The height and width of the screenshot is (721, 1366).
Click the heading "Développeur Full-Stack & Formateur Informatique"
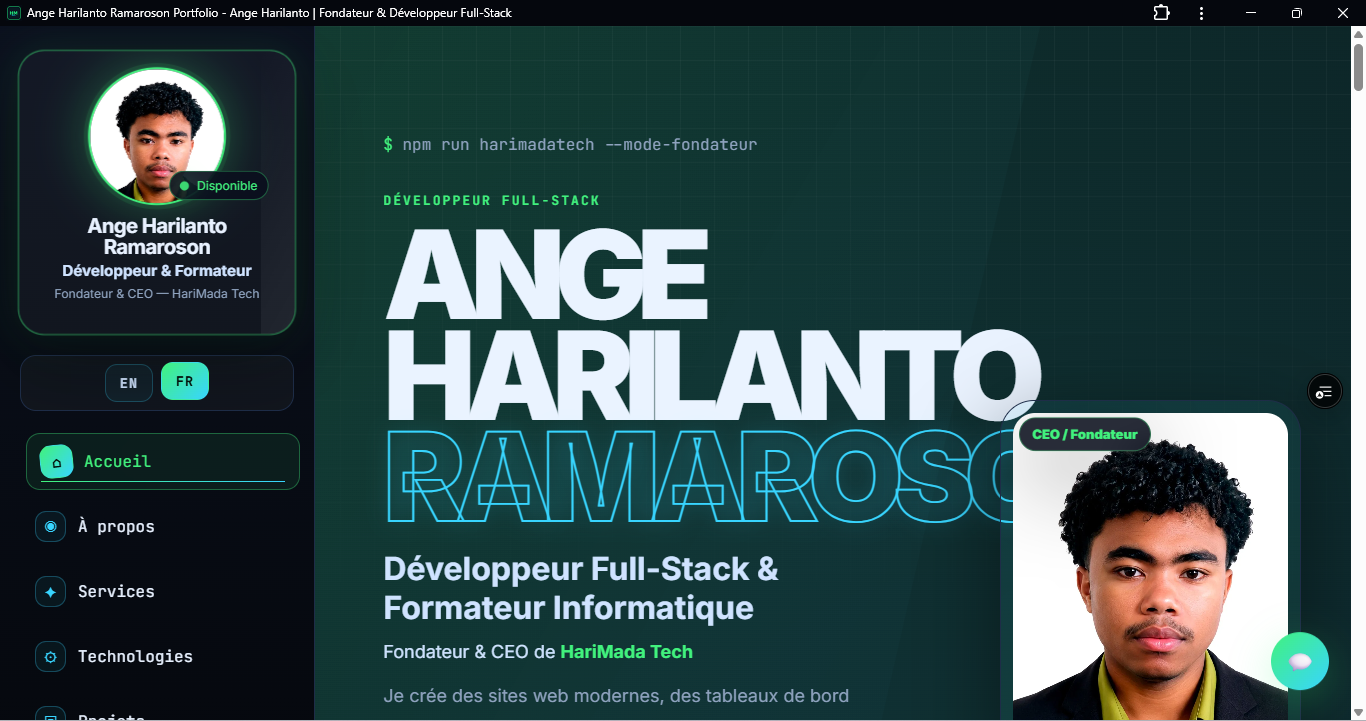pos(581,588)
